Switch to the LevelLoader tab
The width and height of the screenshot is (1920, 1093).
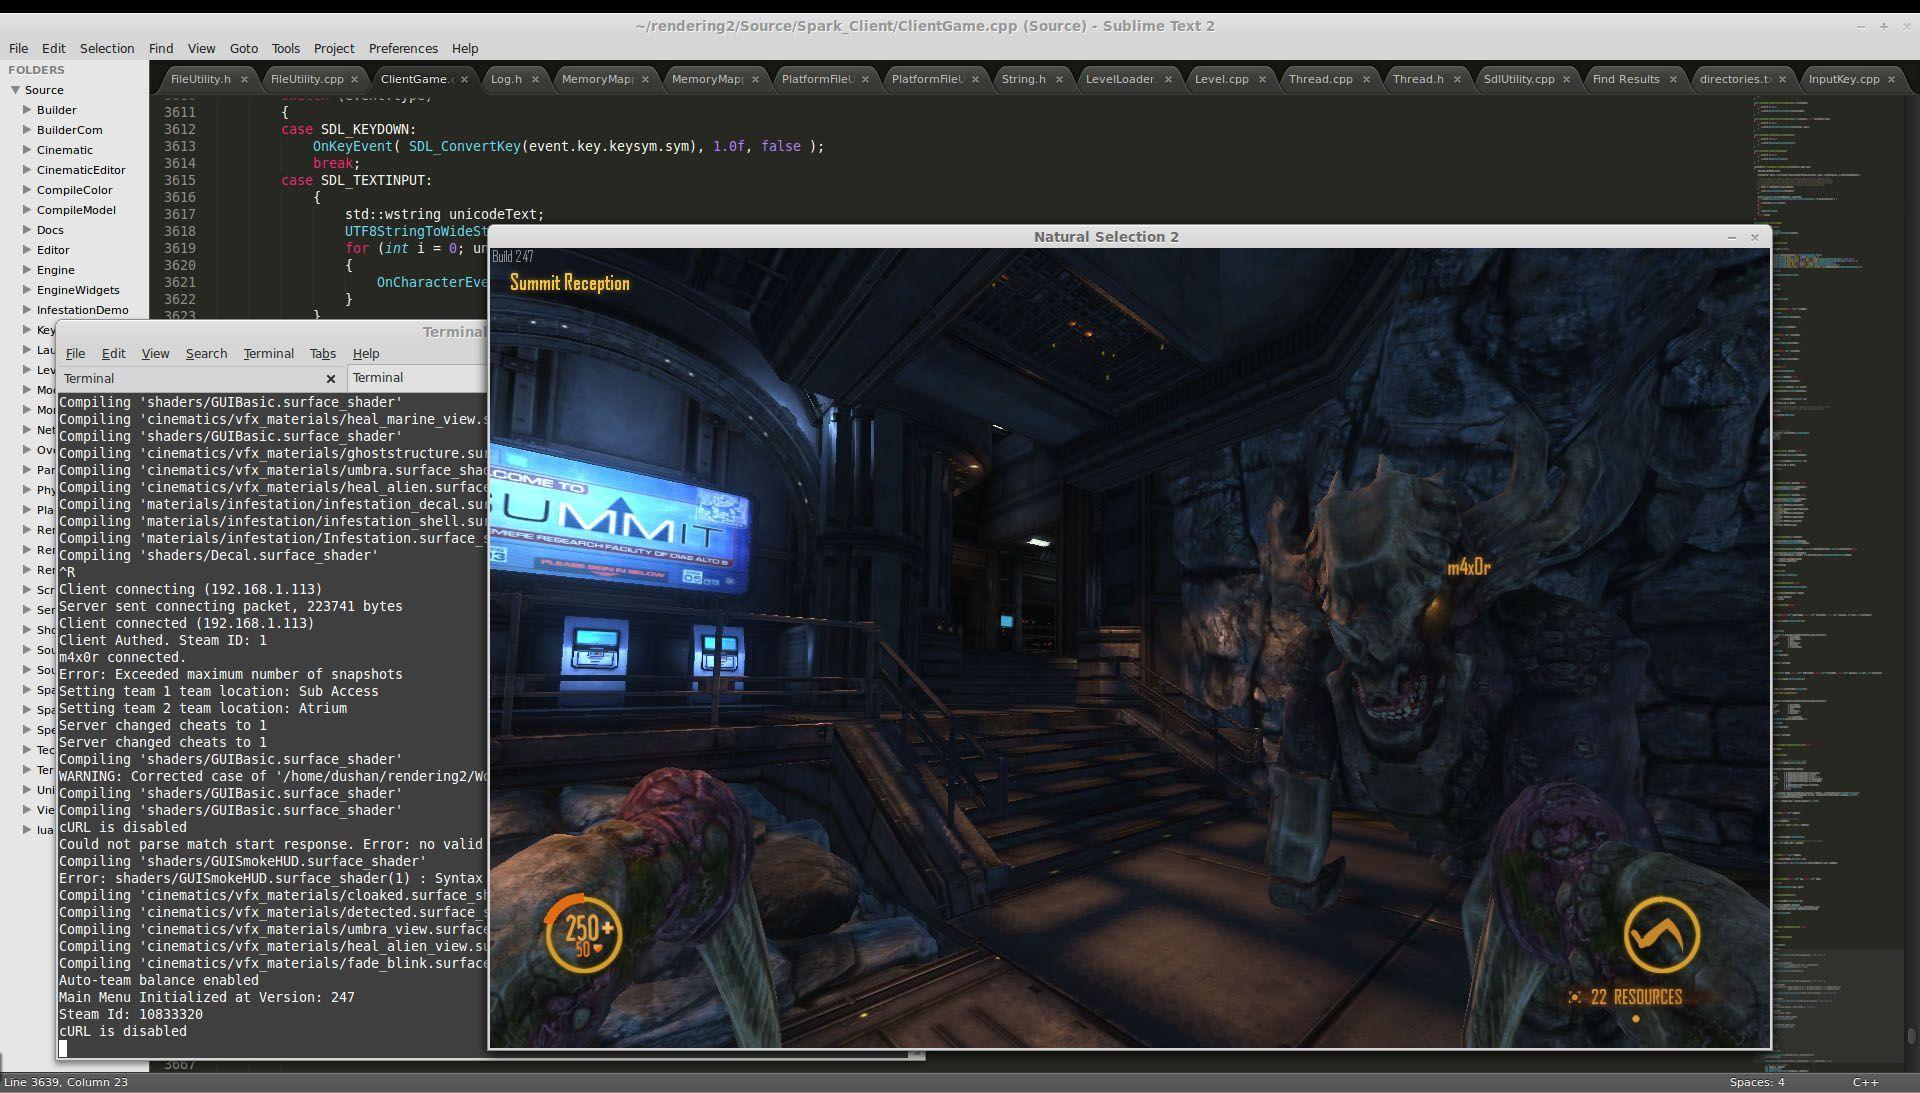pos(1120,79)
